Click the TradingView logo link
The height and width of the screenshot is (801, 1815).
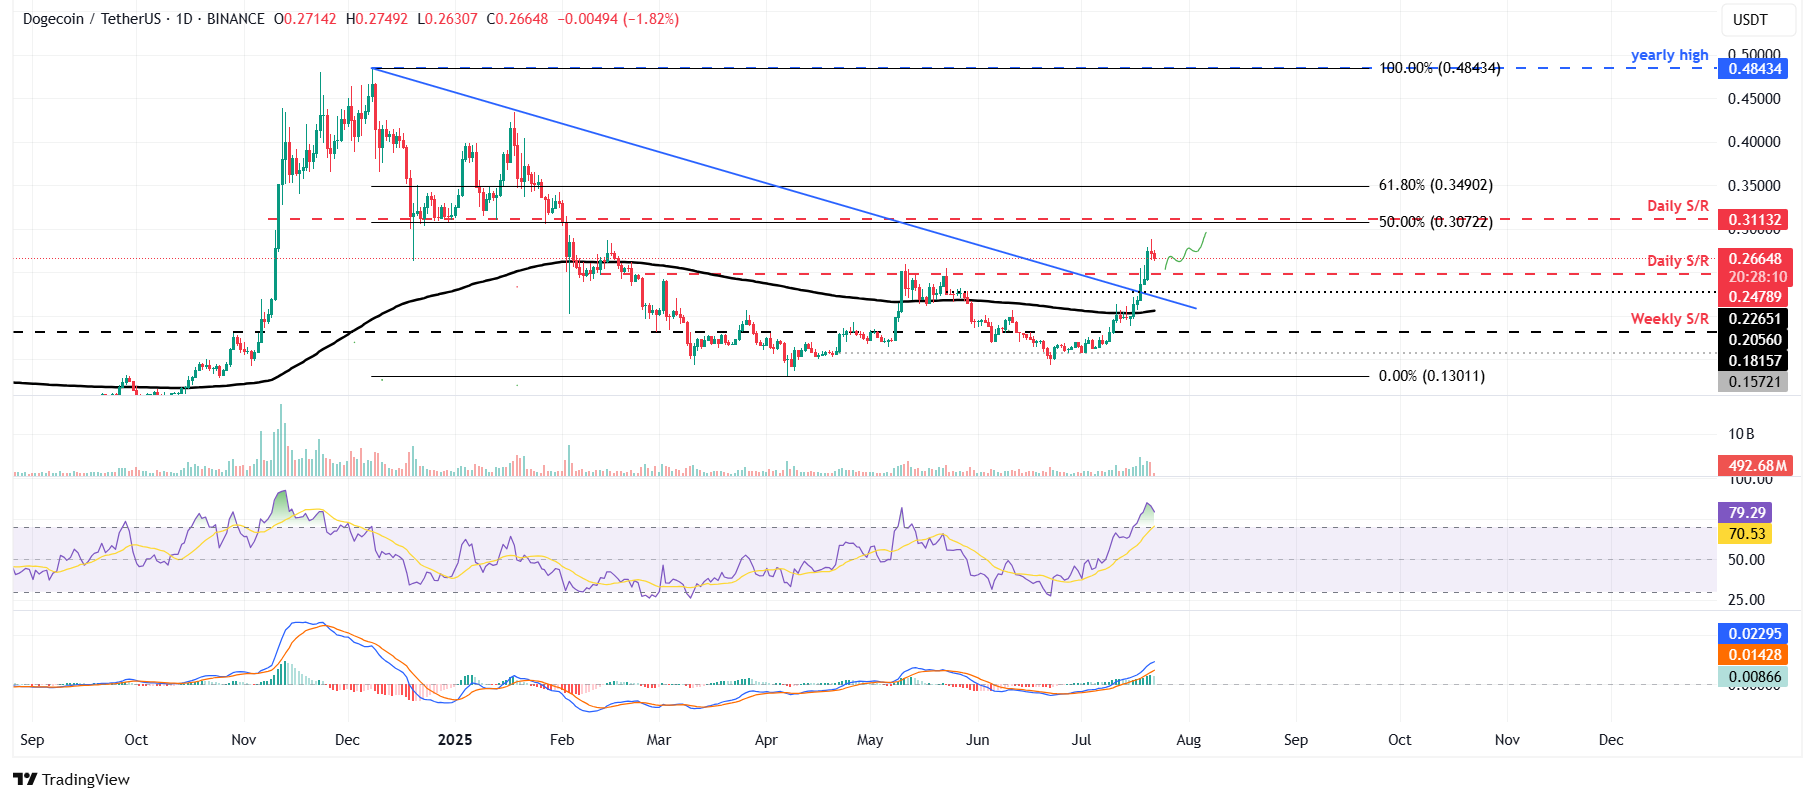[x=72, y=779]
